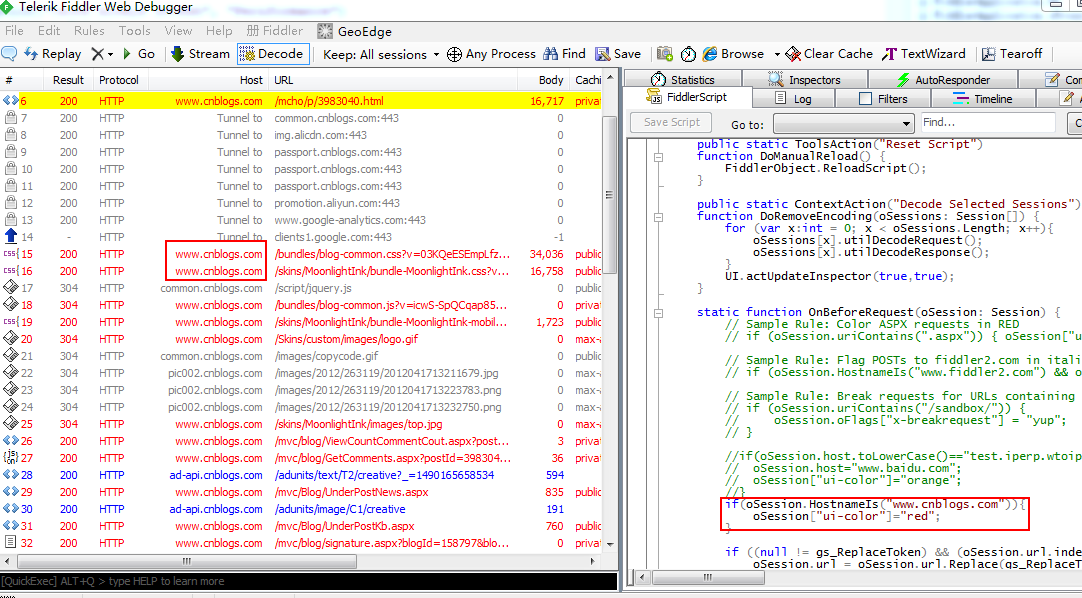1082x598 pixels.
Task: Sort sessions by URL column
Action: tap(393, 80)
